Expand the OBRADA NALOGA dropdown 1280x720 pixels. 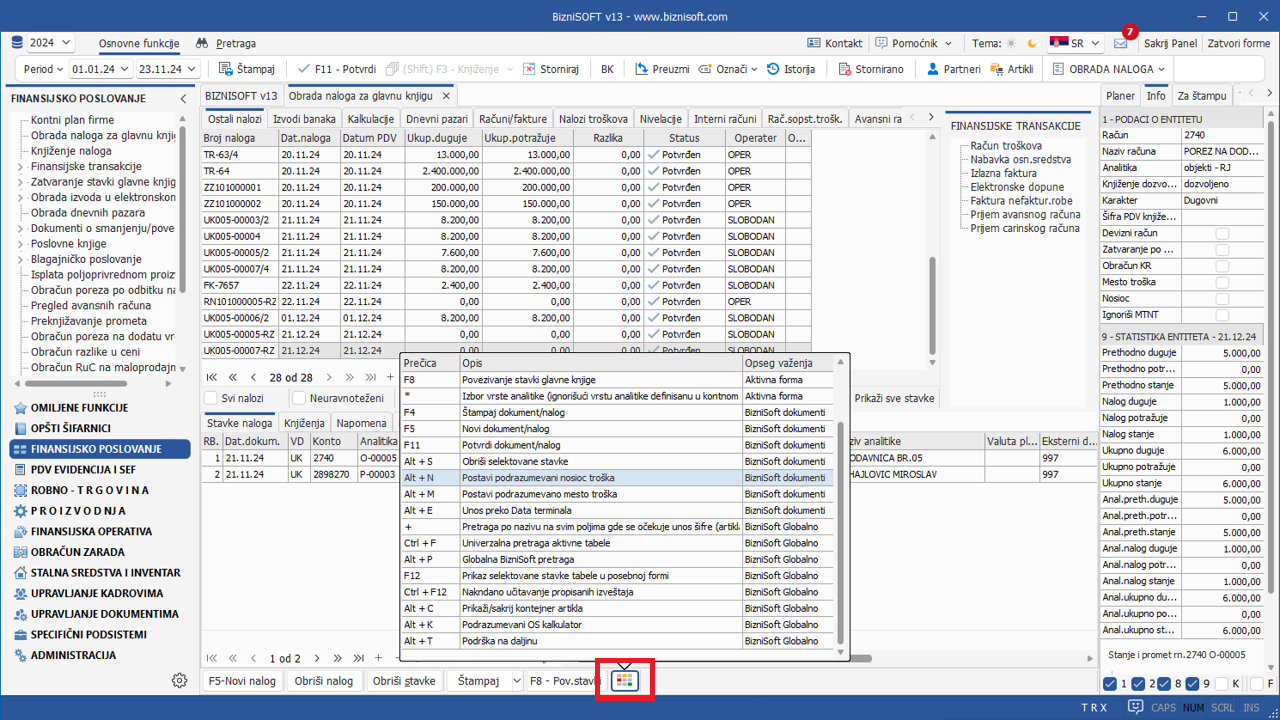click(x=1110, y=69)
